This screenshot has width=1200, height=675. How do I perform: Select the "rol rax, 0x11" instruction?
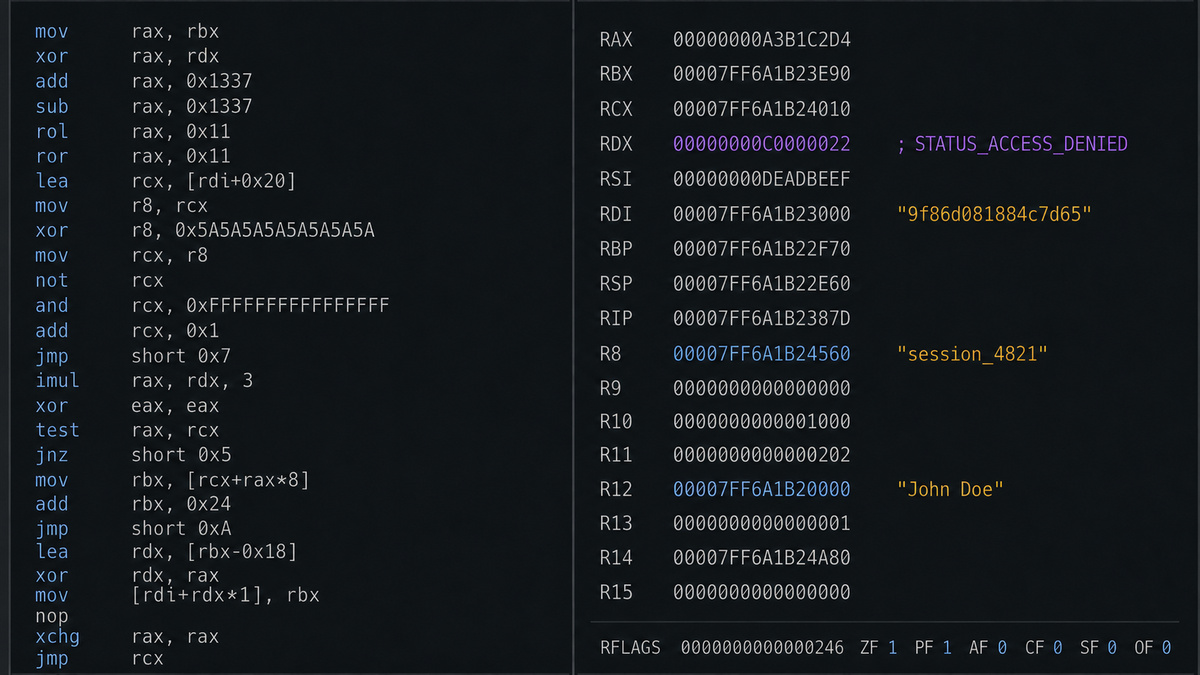click(133, 131)
